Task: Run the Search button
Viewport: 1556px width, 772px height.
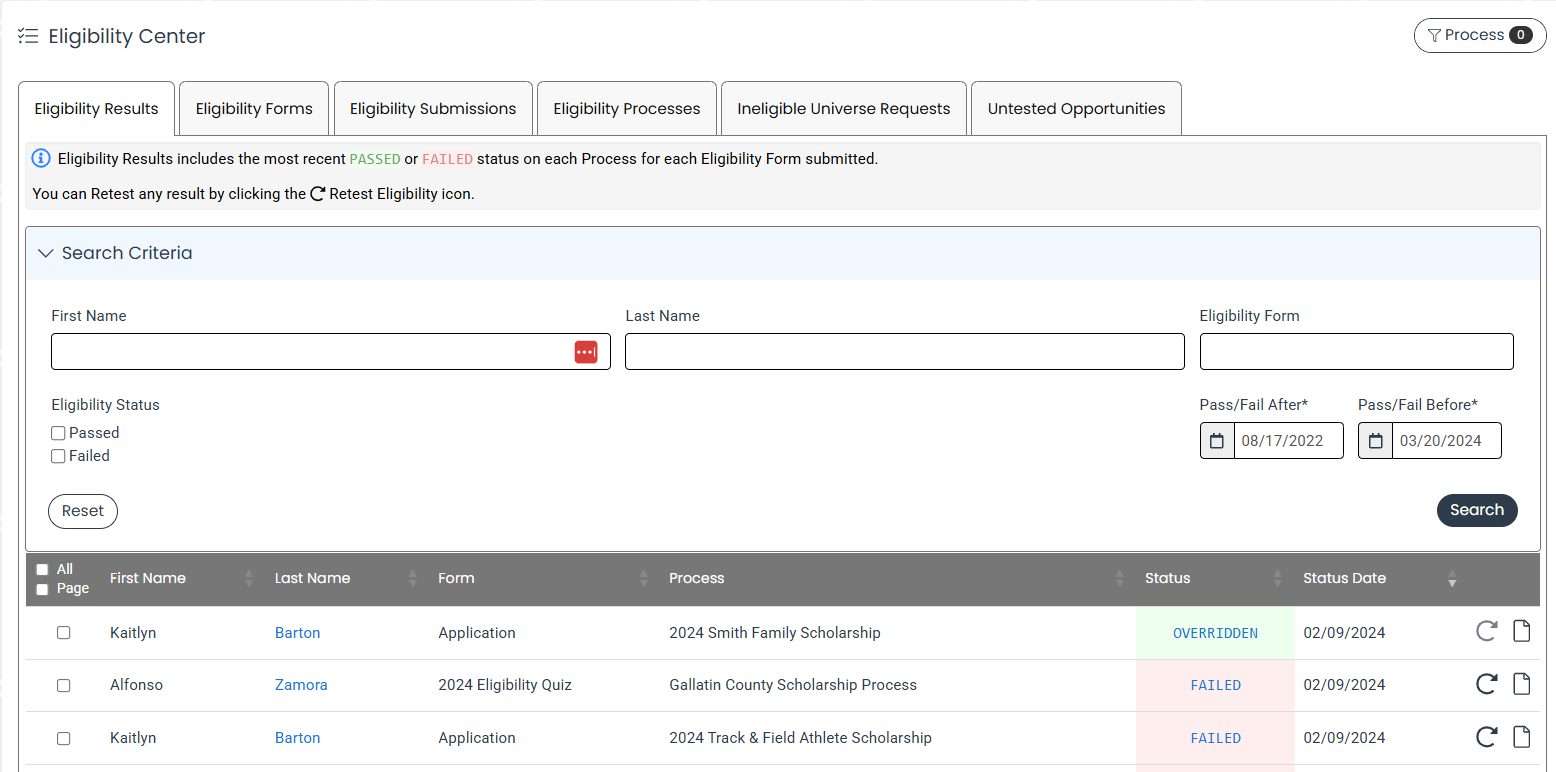Action: (x=1477, y=510)
